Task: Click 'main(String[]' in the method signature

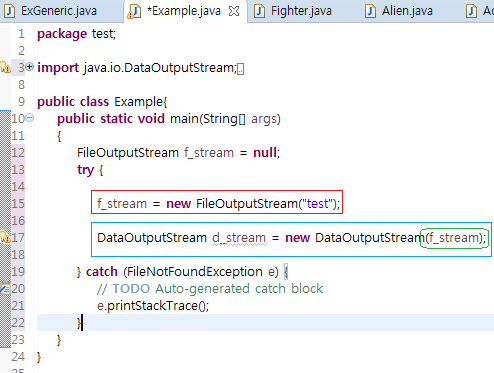Action: pyautogui.click(x=208, y=119)
